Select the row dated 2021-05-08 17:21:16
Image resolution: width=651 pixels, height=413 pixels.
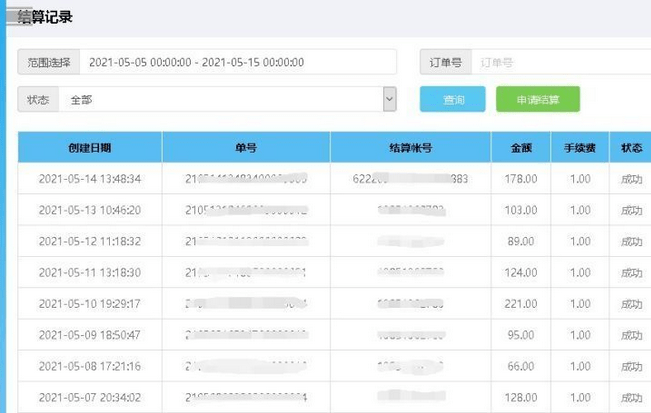[90, 365]
